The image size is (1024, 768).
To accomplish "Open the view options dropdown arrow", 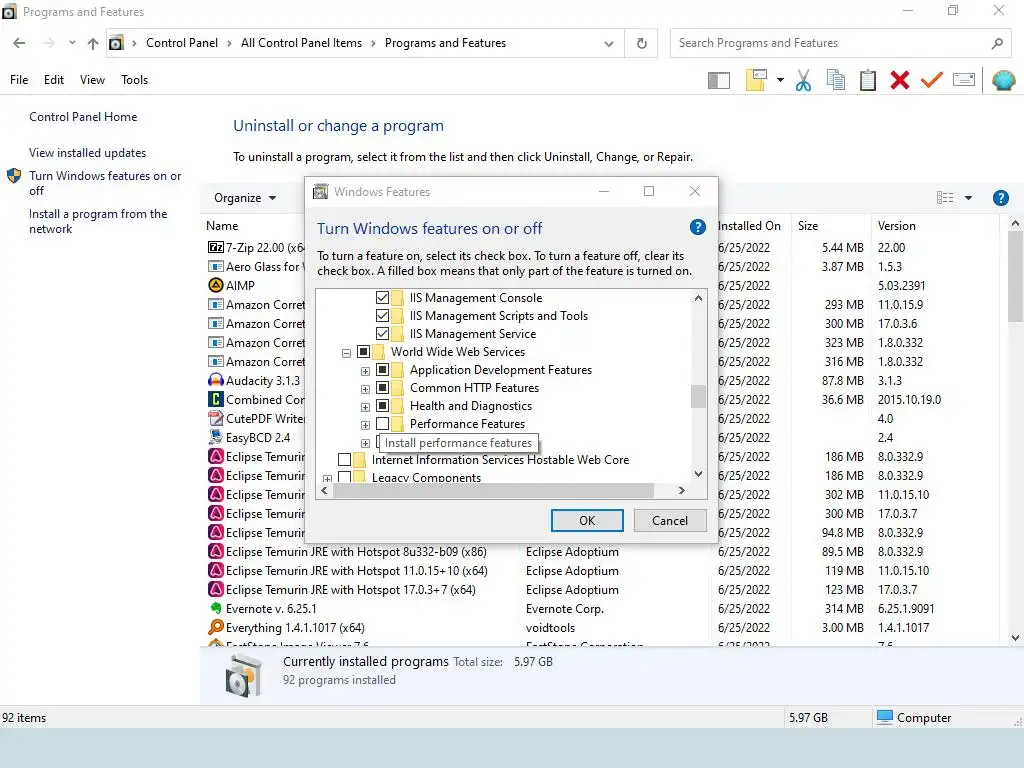I will 968,198.
